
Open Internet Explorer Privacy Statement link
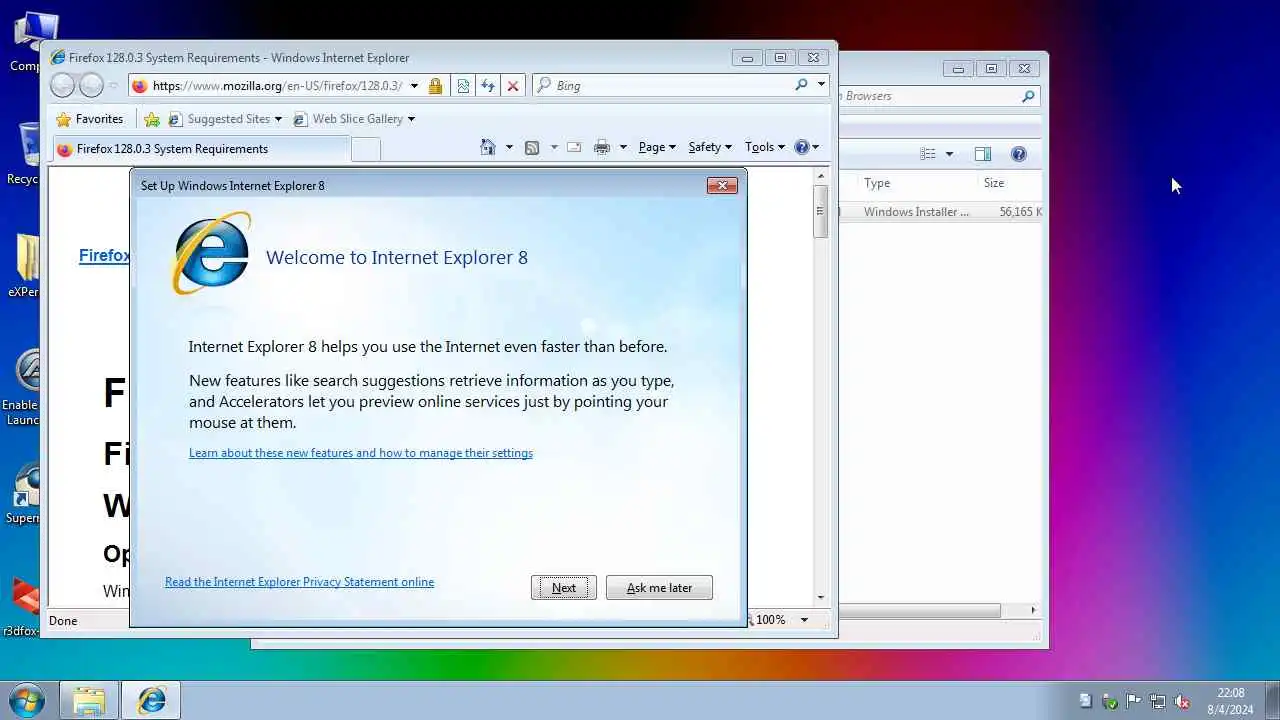pyautogui.click(x=299, y=582)
